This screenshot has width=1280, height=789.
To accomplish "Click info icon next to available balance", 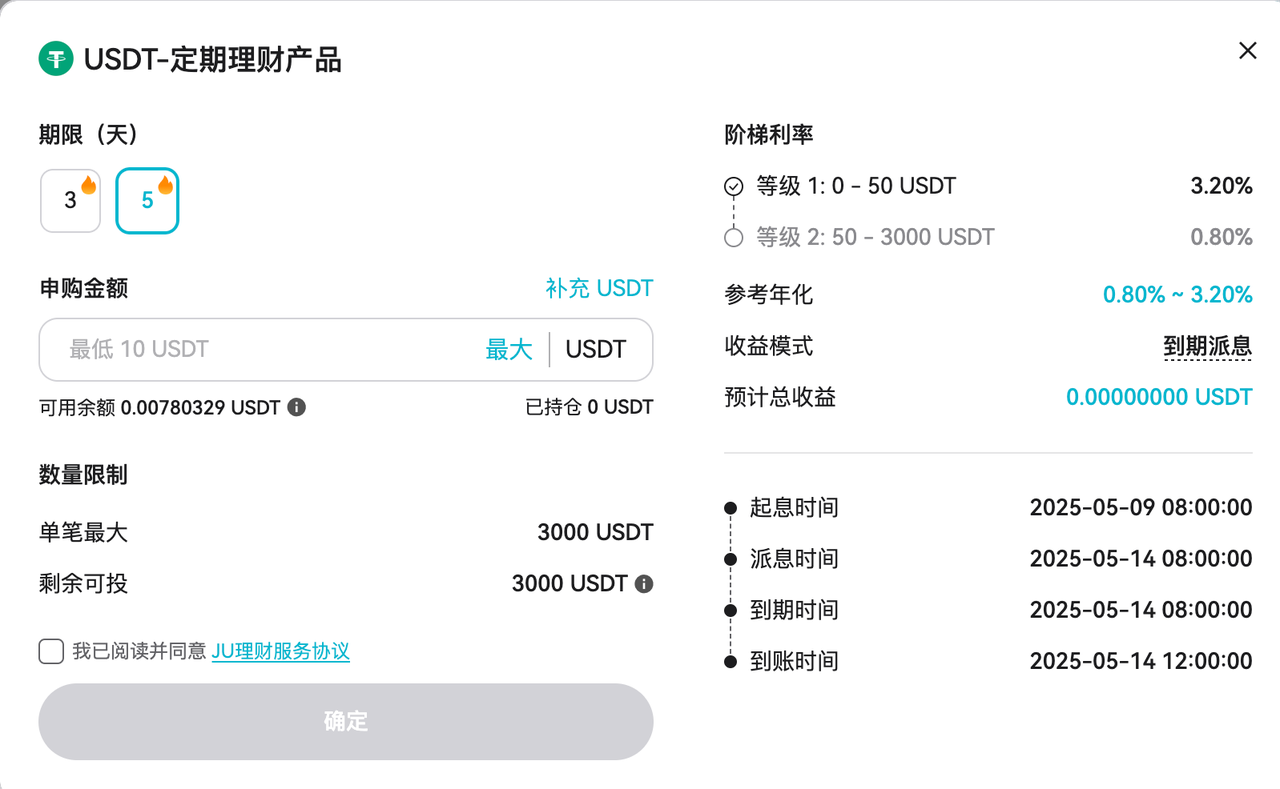I will pos(297,407).
